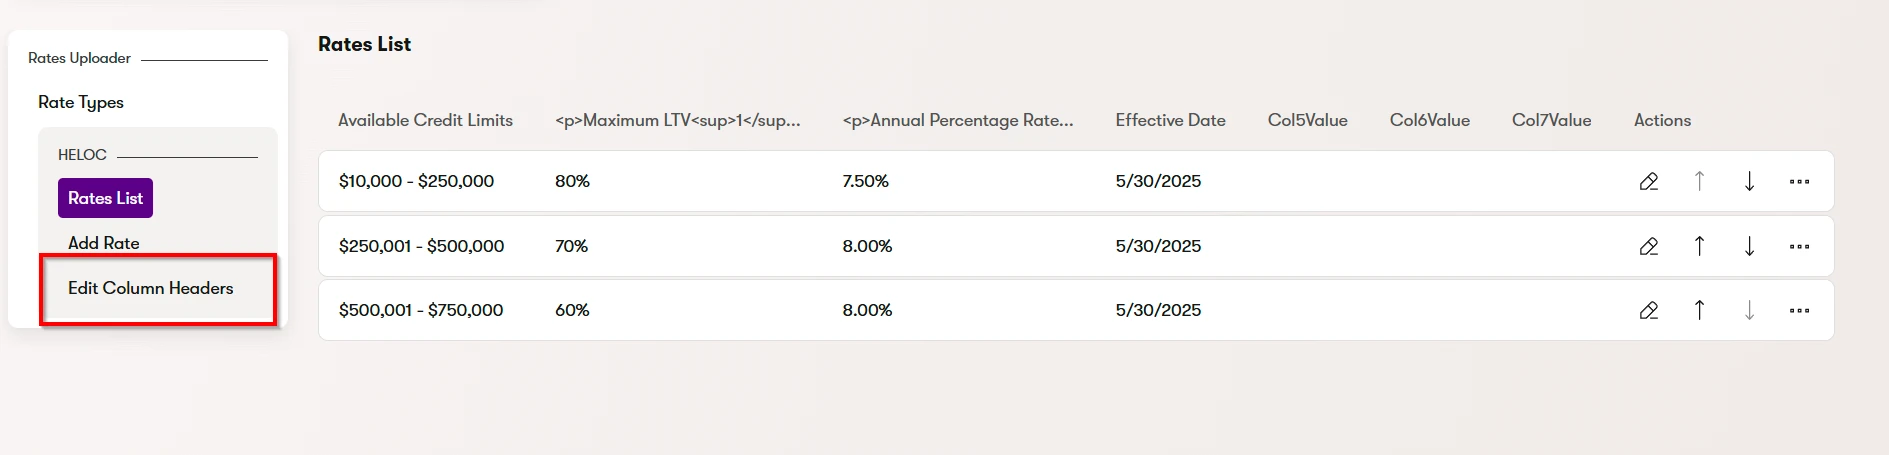
Task: Move the $250,001 - $500,000 row down
Action: pyautogui.click(x=1749, y=246)
